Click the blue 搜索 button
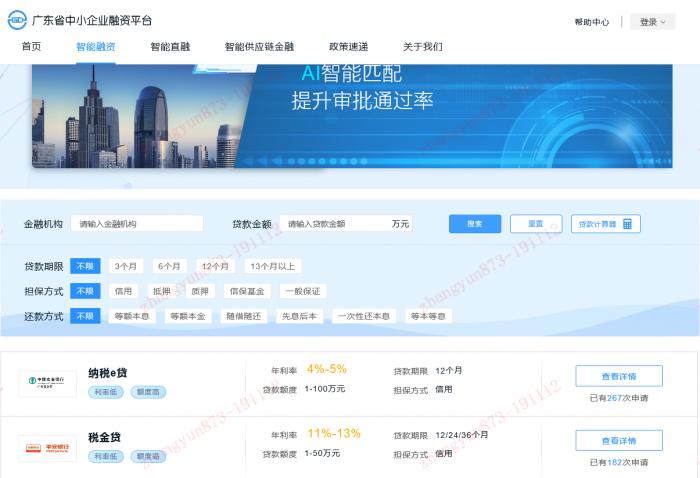 (x=475, y=224)
